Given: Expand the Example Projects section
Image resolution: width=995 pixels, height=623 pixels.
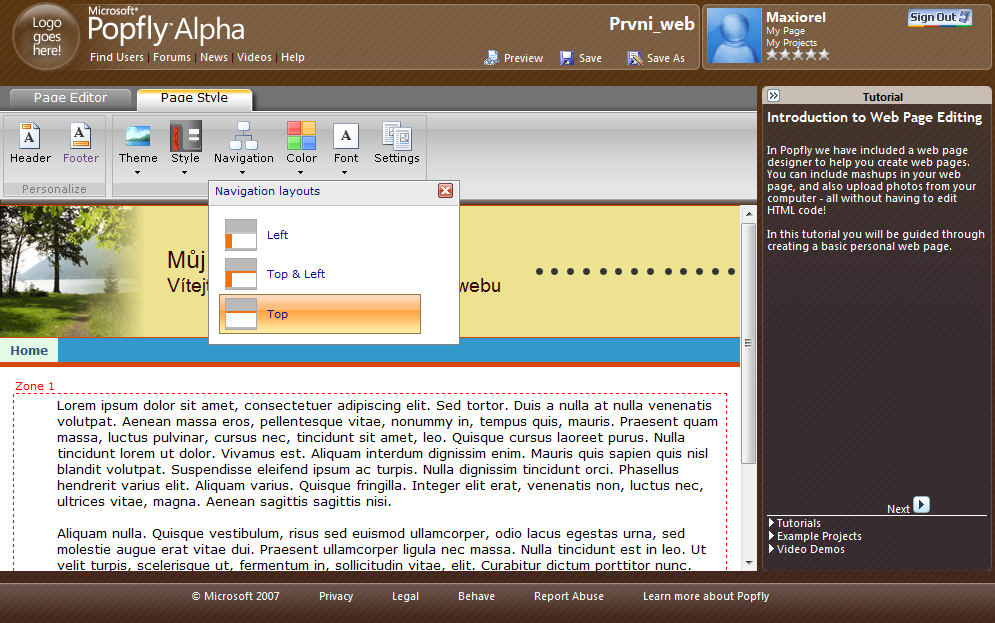Looking at the screenshot, I should [818, 536].
